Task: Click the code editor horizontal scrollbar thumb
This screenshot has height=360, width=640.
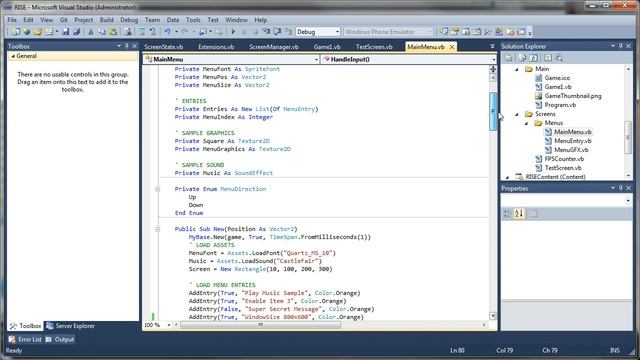Action: [260, 325]
